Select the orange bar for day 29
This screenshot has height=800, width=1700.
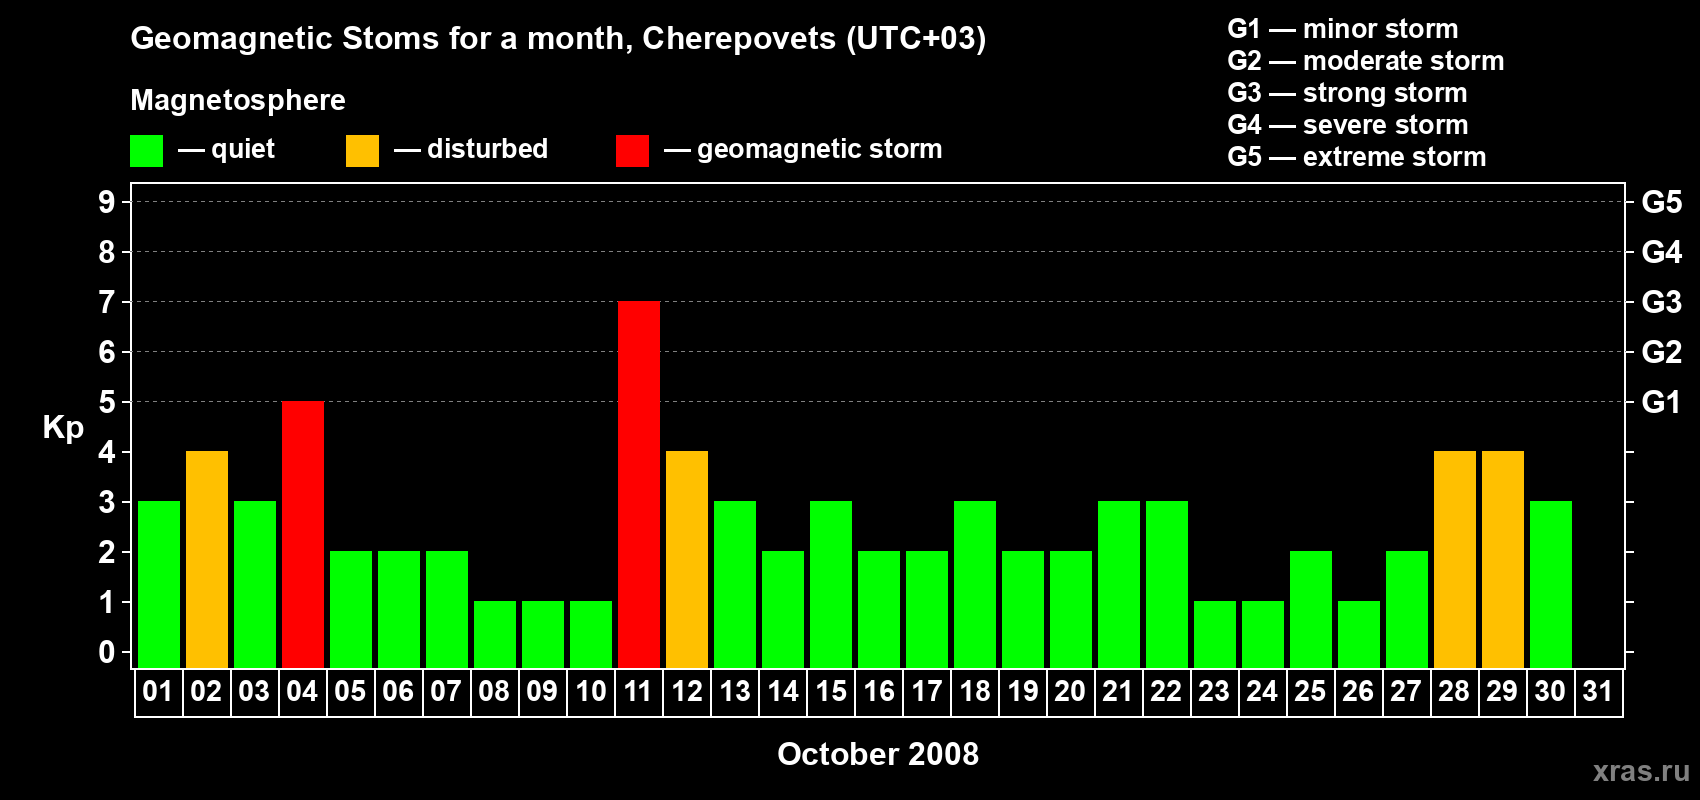[x=1503, y=559]
